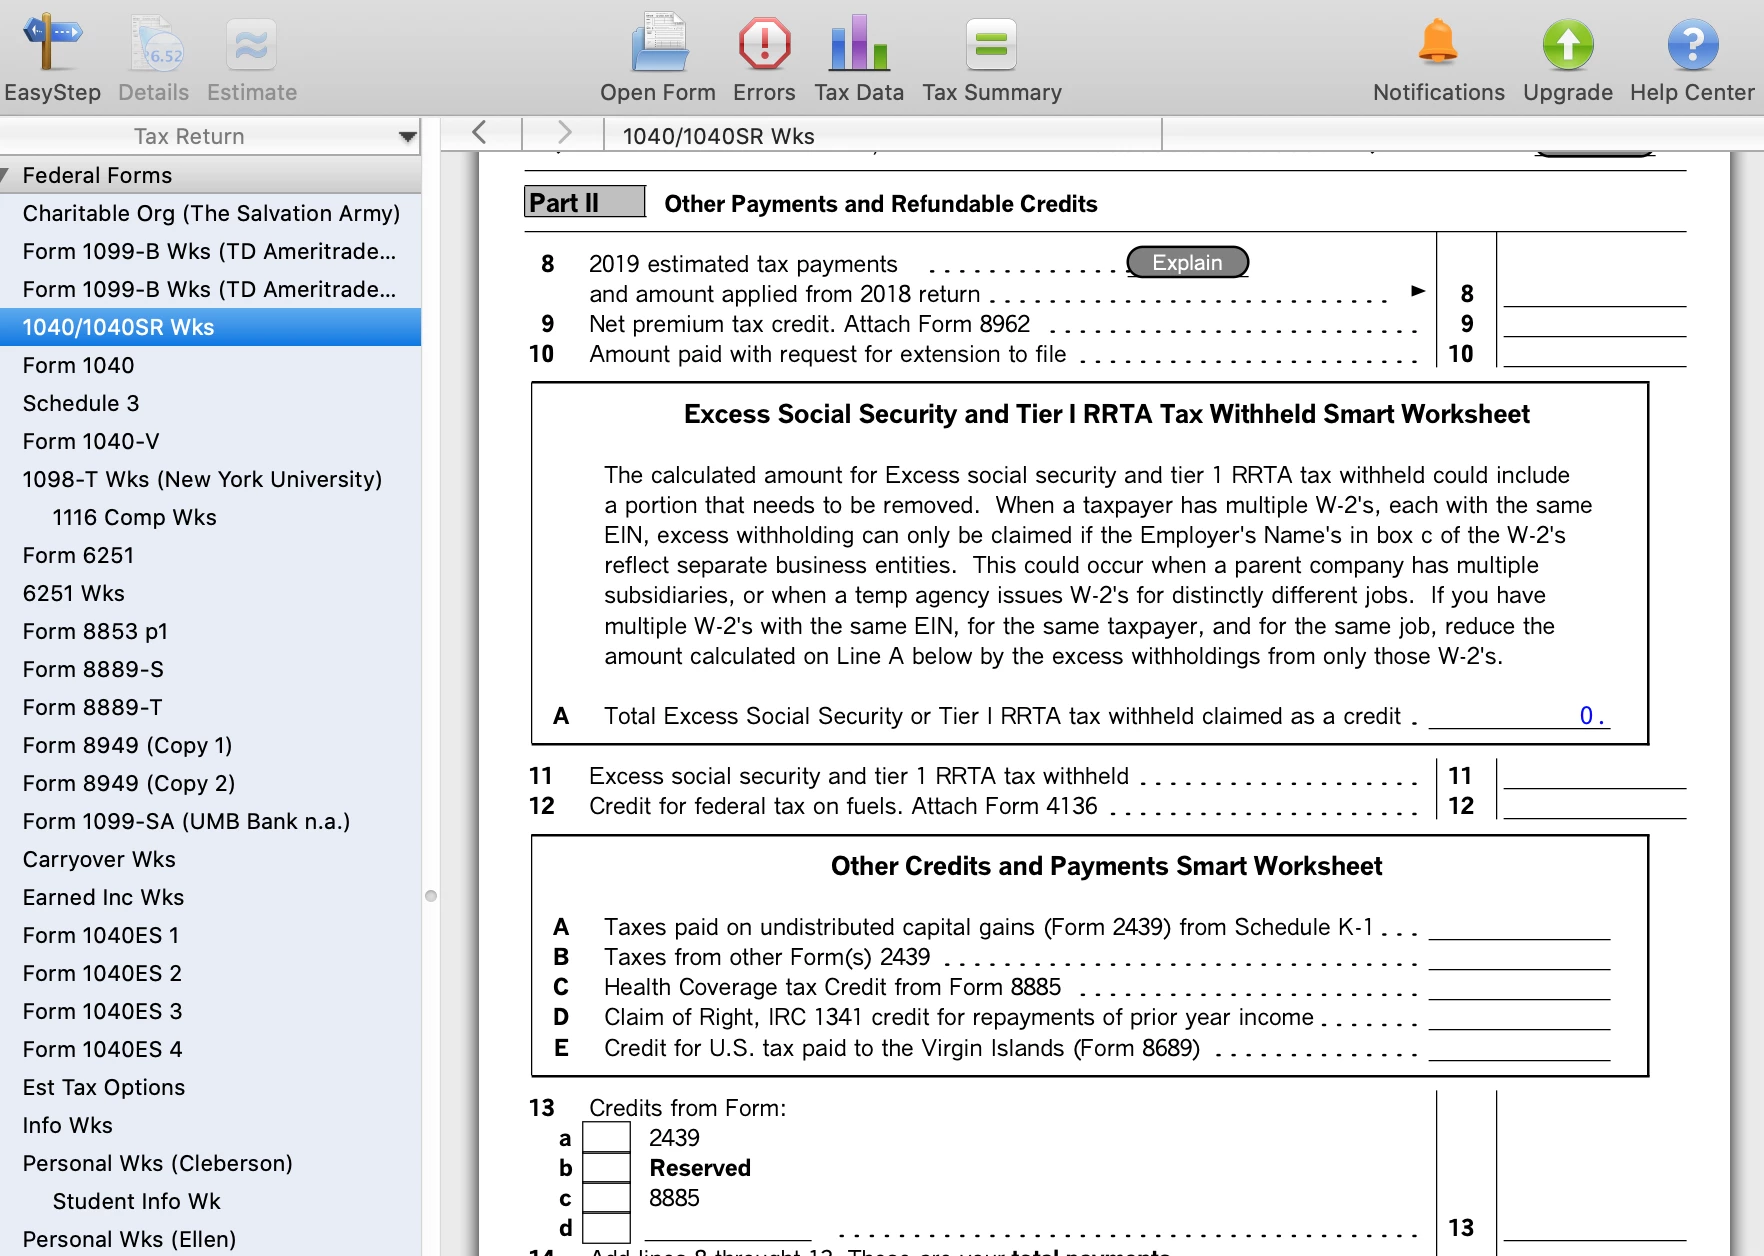Check box 13c for Form 8885

[x=606, y=1197]
